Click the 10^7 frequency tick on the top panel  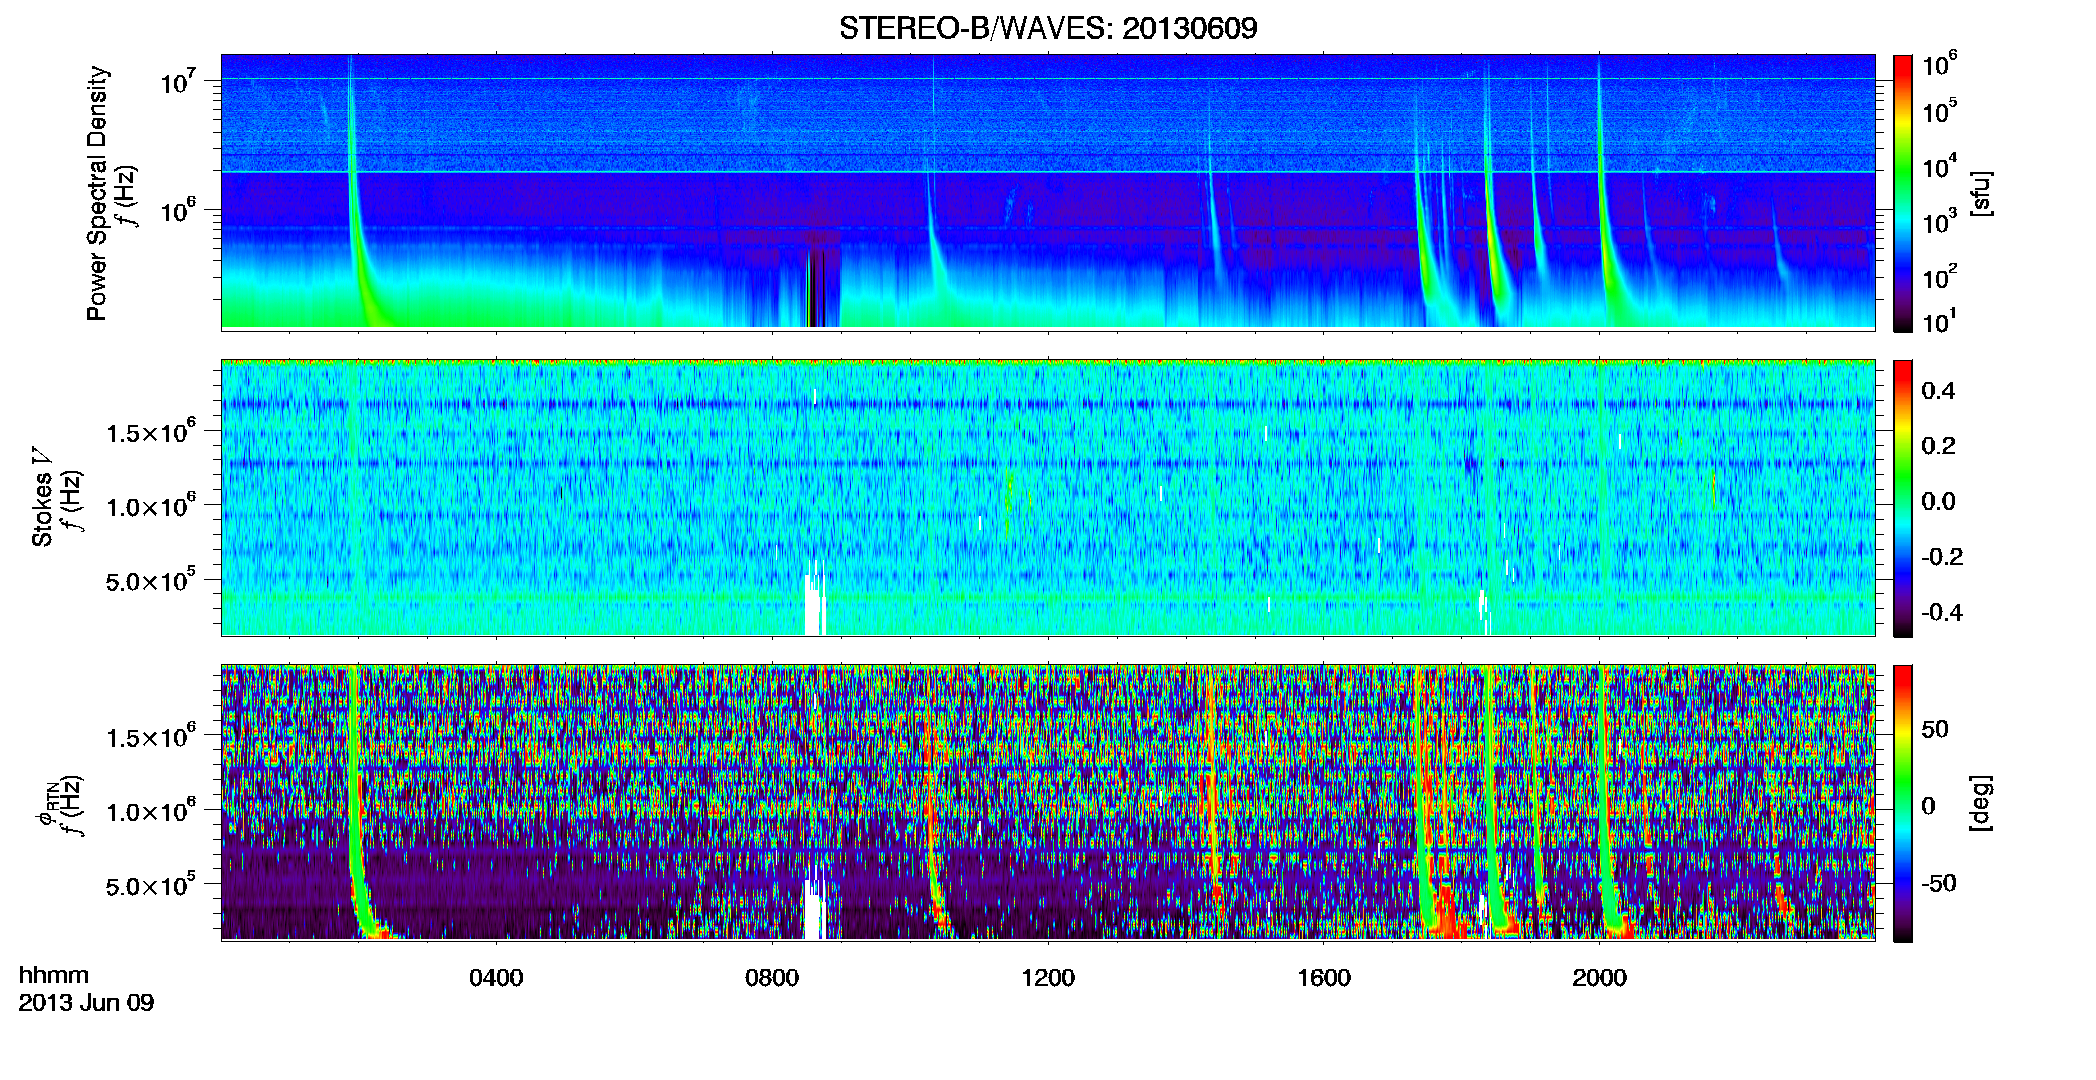click(x=178, y=81)
